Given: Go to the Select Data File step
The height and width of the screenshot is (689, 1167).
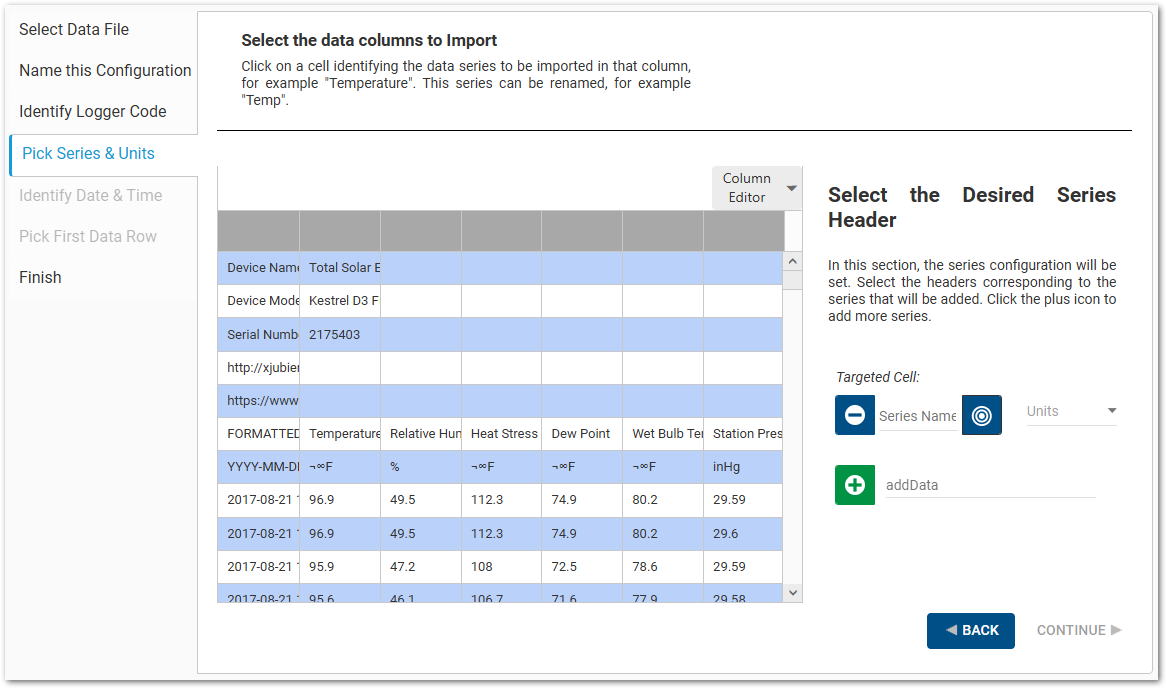Looking at the screenshot, I should tap(74, 29).
